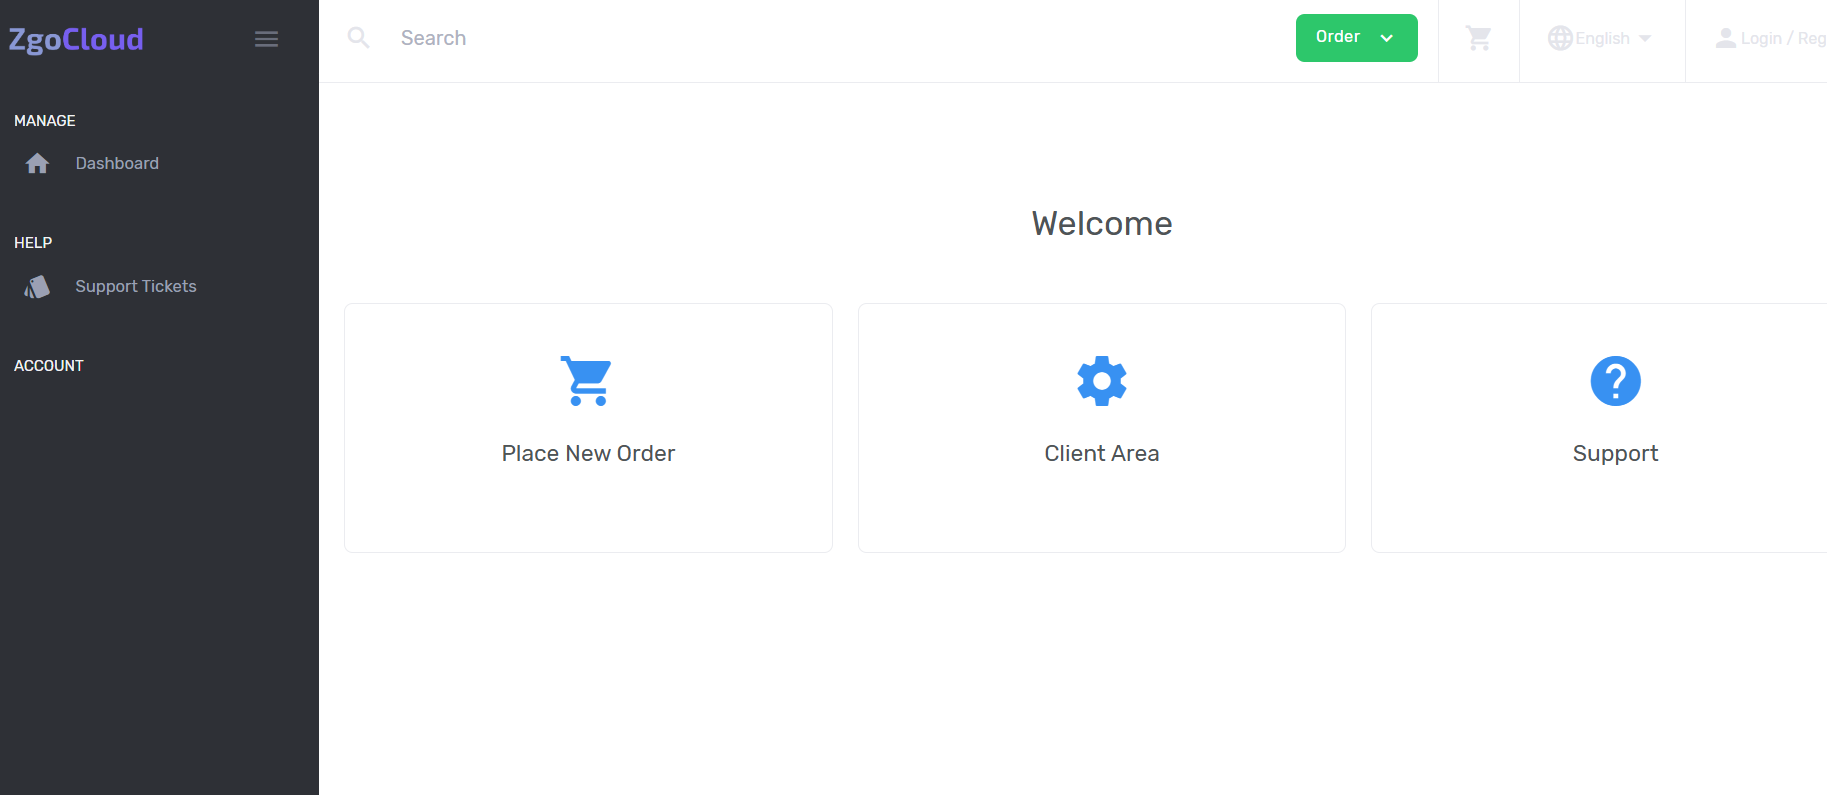Screen dimensions: 1827x795
Task: Toggle the sidebar with the hamburger icon
Action: tap(266, 39)
